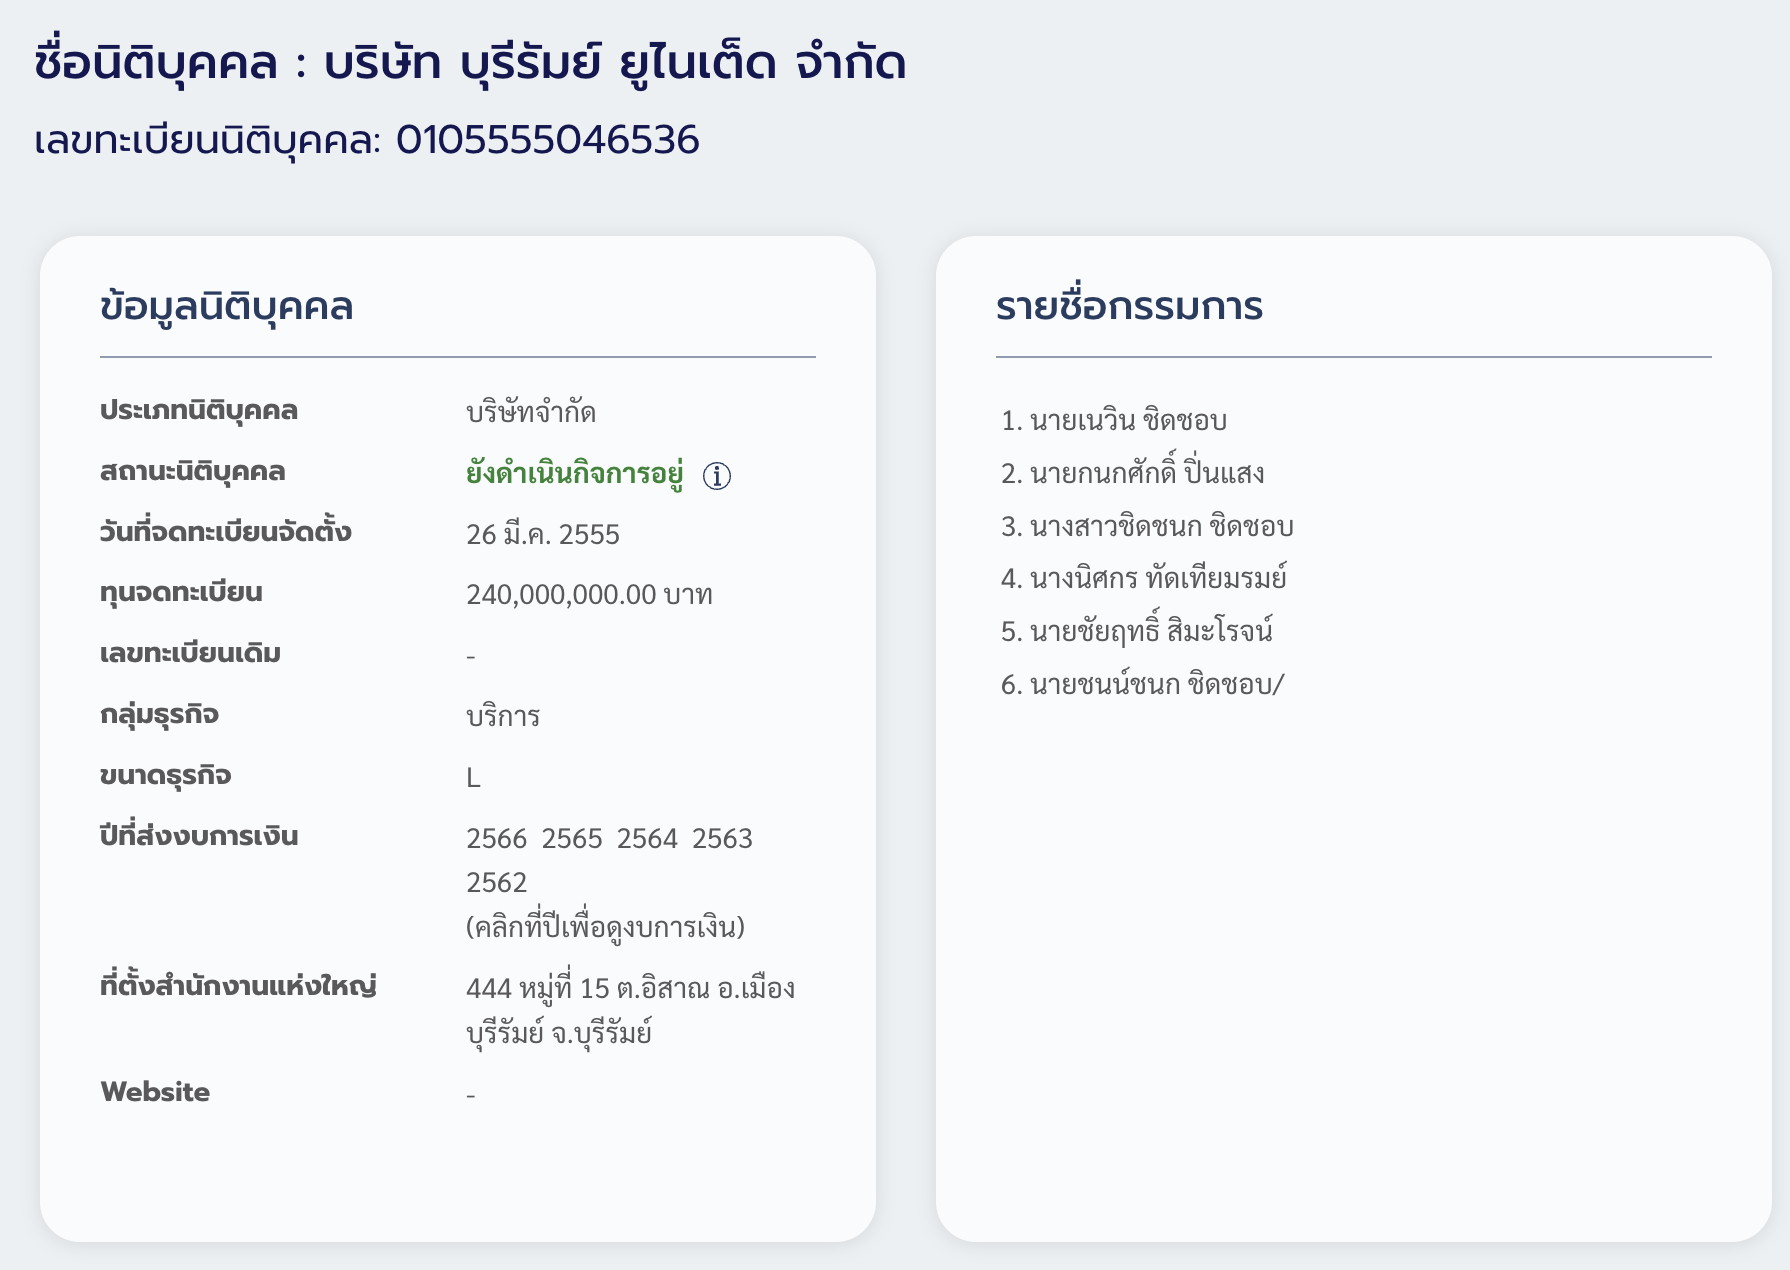Click the รายชื่อกรรมการ panel heading

coord(1129,305)
